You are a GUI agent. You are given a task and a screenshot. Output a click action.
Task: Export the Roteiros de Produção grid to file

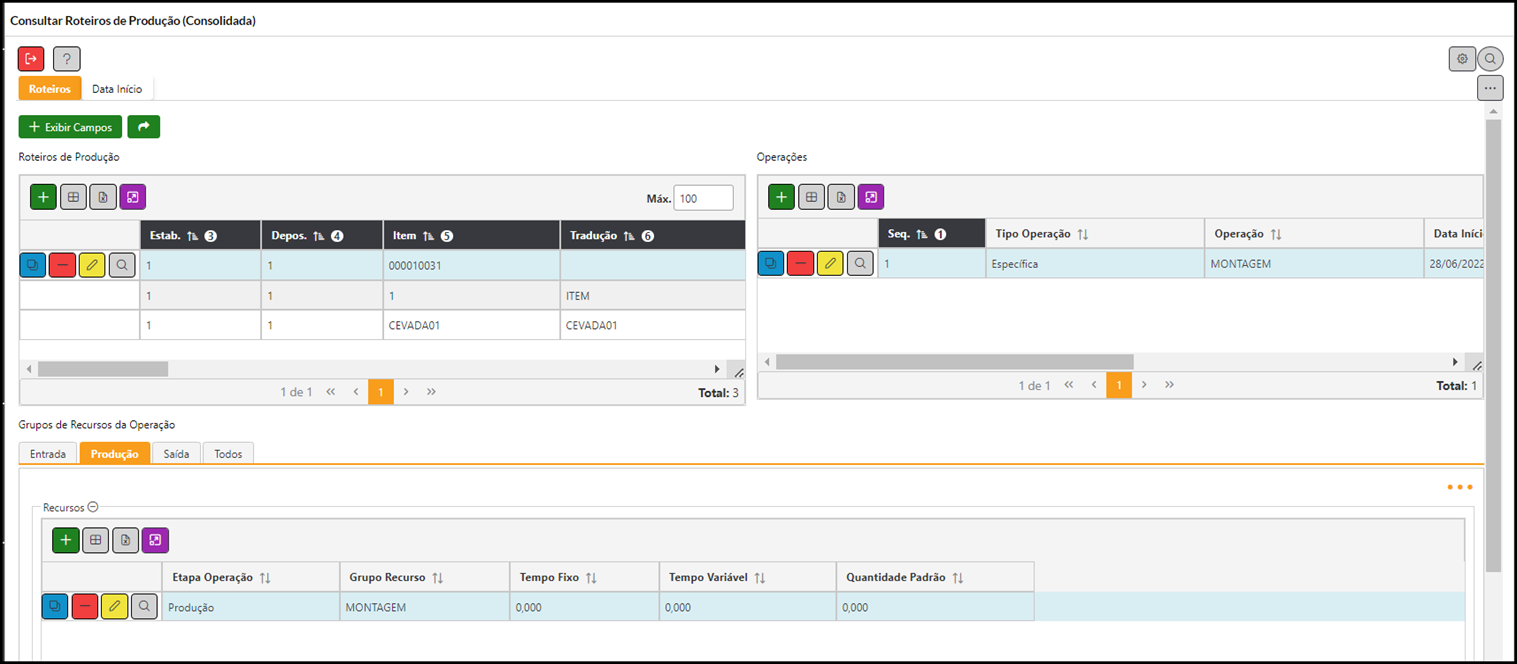click(103, 197)
